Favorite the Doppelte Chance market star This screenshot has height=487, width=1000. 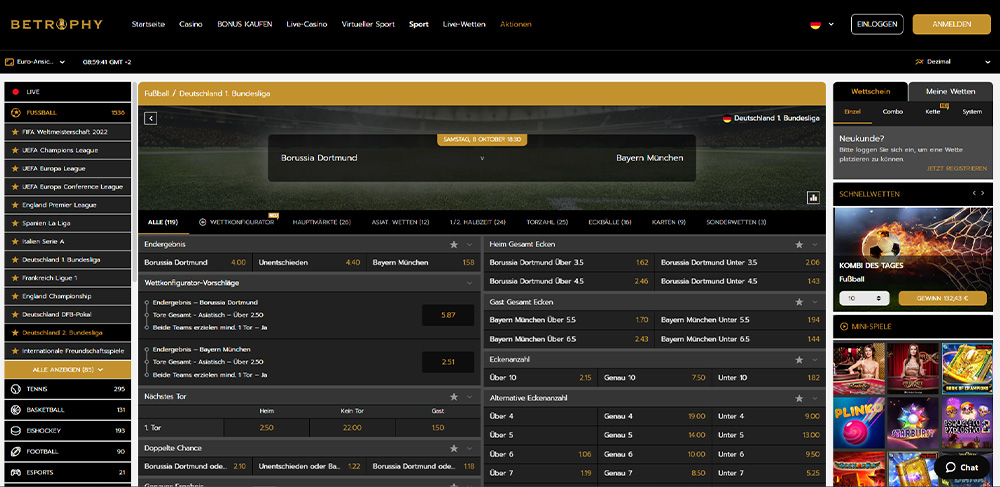[x=454, y=448]
